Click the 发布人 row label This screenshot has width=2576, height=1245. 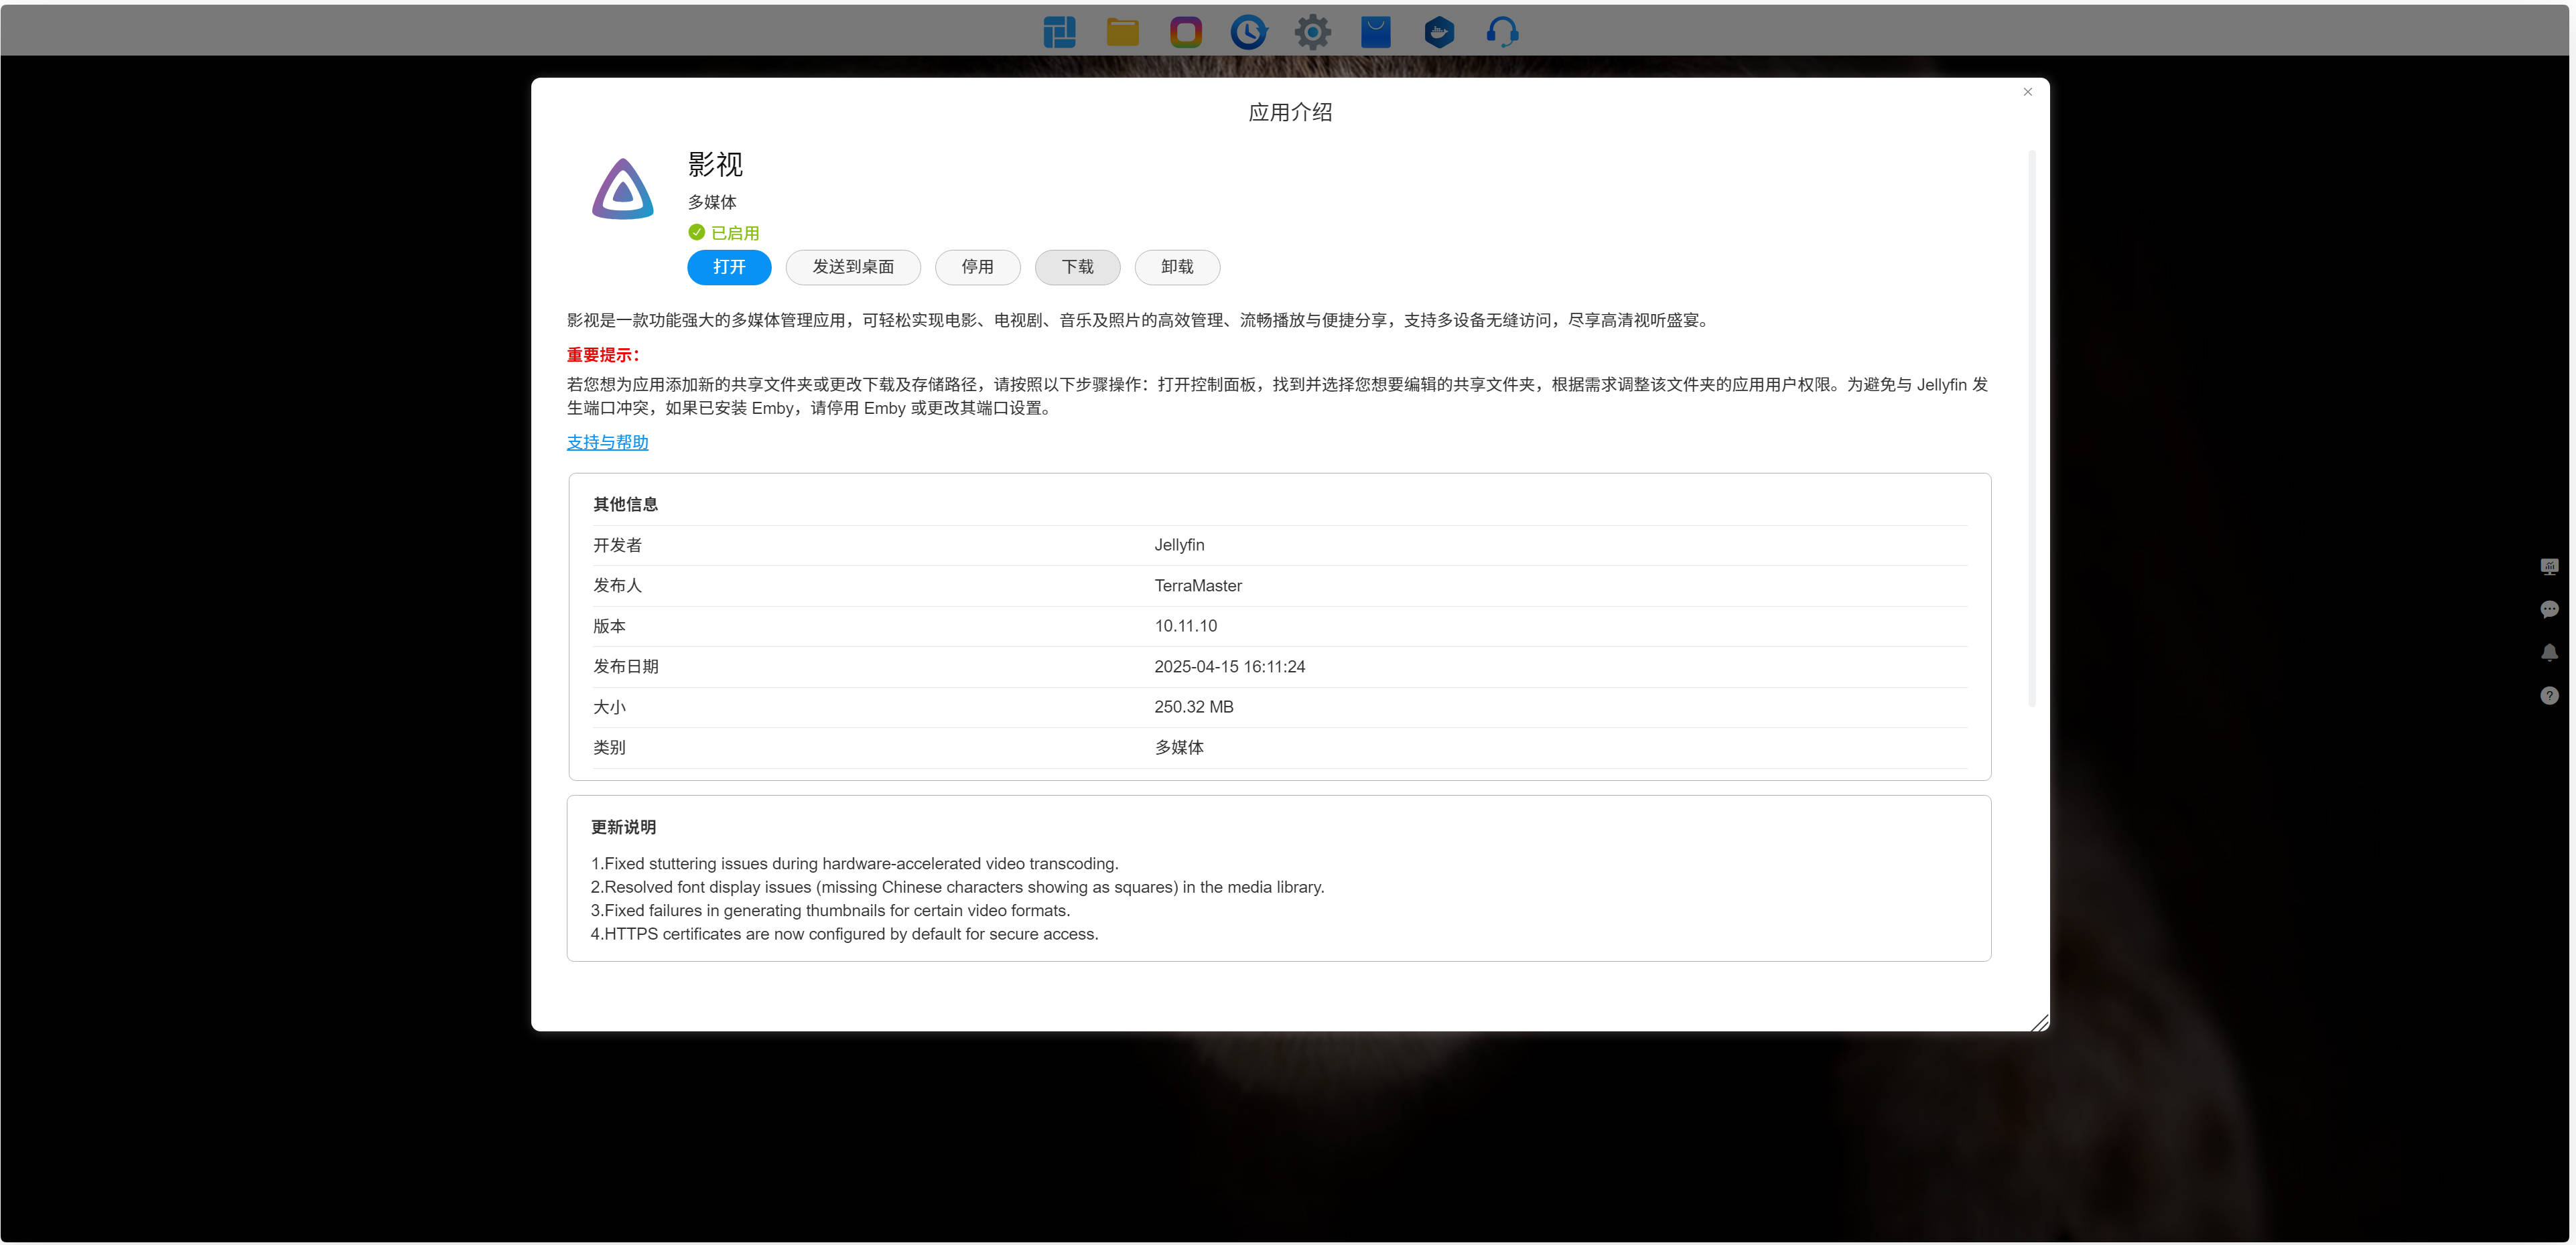[617, 586]
